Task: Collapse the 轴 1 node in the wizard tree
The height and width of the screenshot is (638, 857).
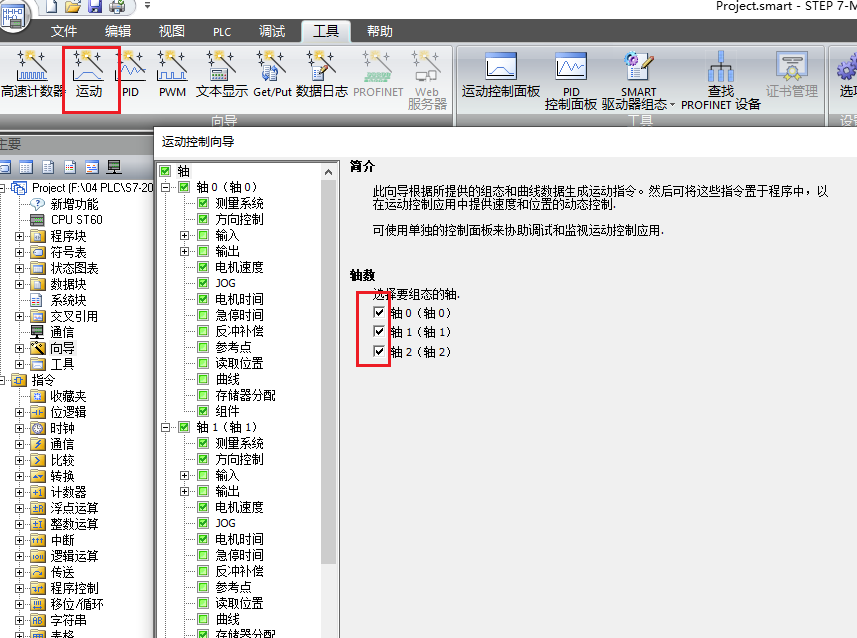Action: (166, 428)
